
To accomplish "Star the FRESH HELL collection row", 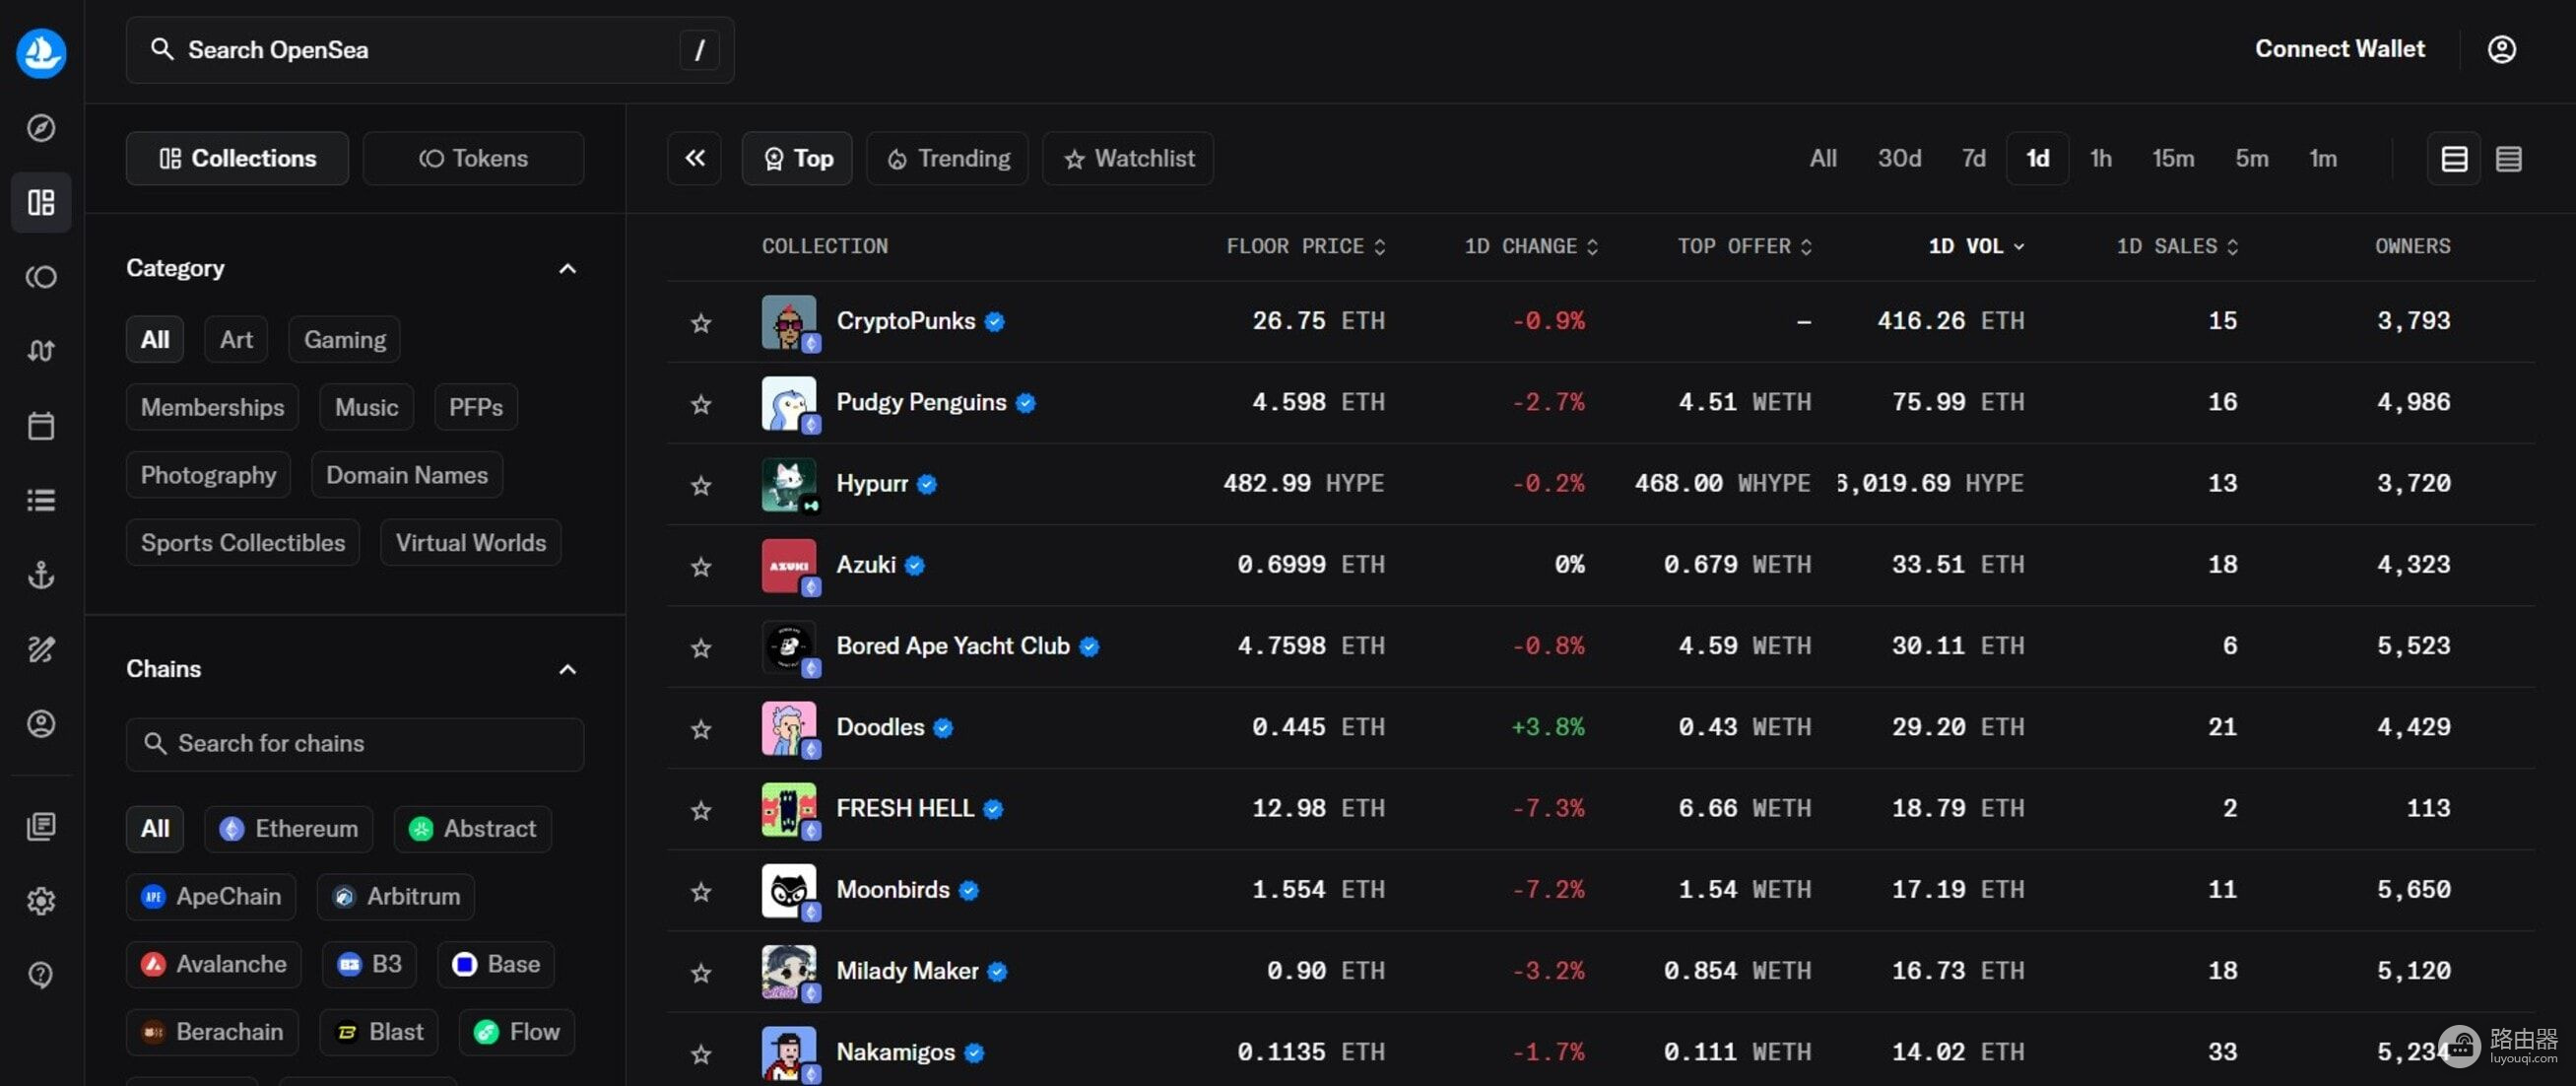I will point(701,810).
